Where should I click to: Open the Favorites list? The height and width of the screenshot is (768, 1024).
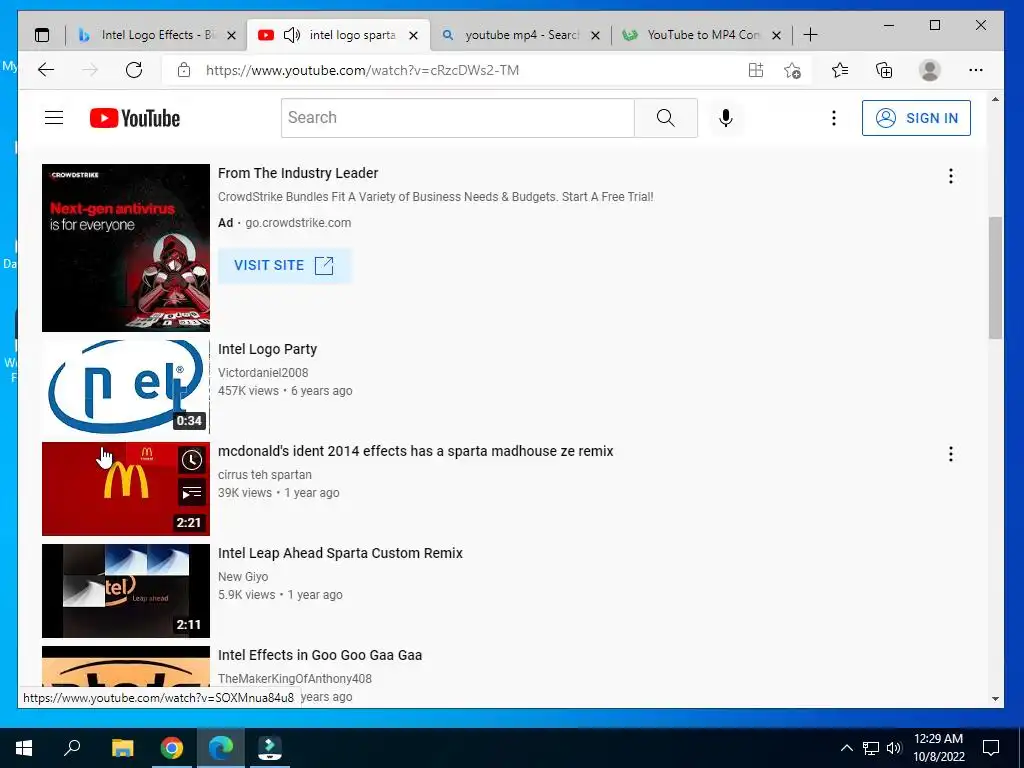[840, 70]
